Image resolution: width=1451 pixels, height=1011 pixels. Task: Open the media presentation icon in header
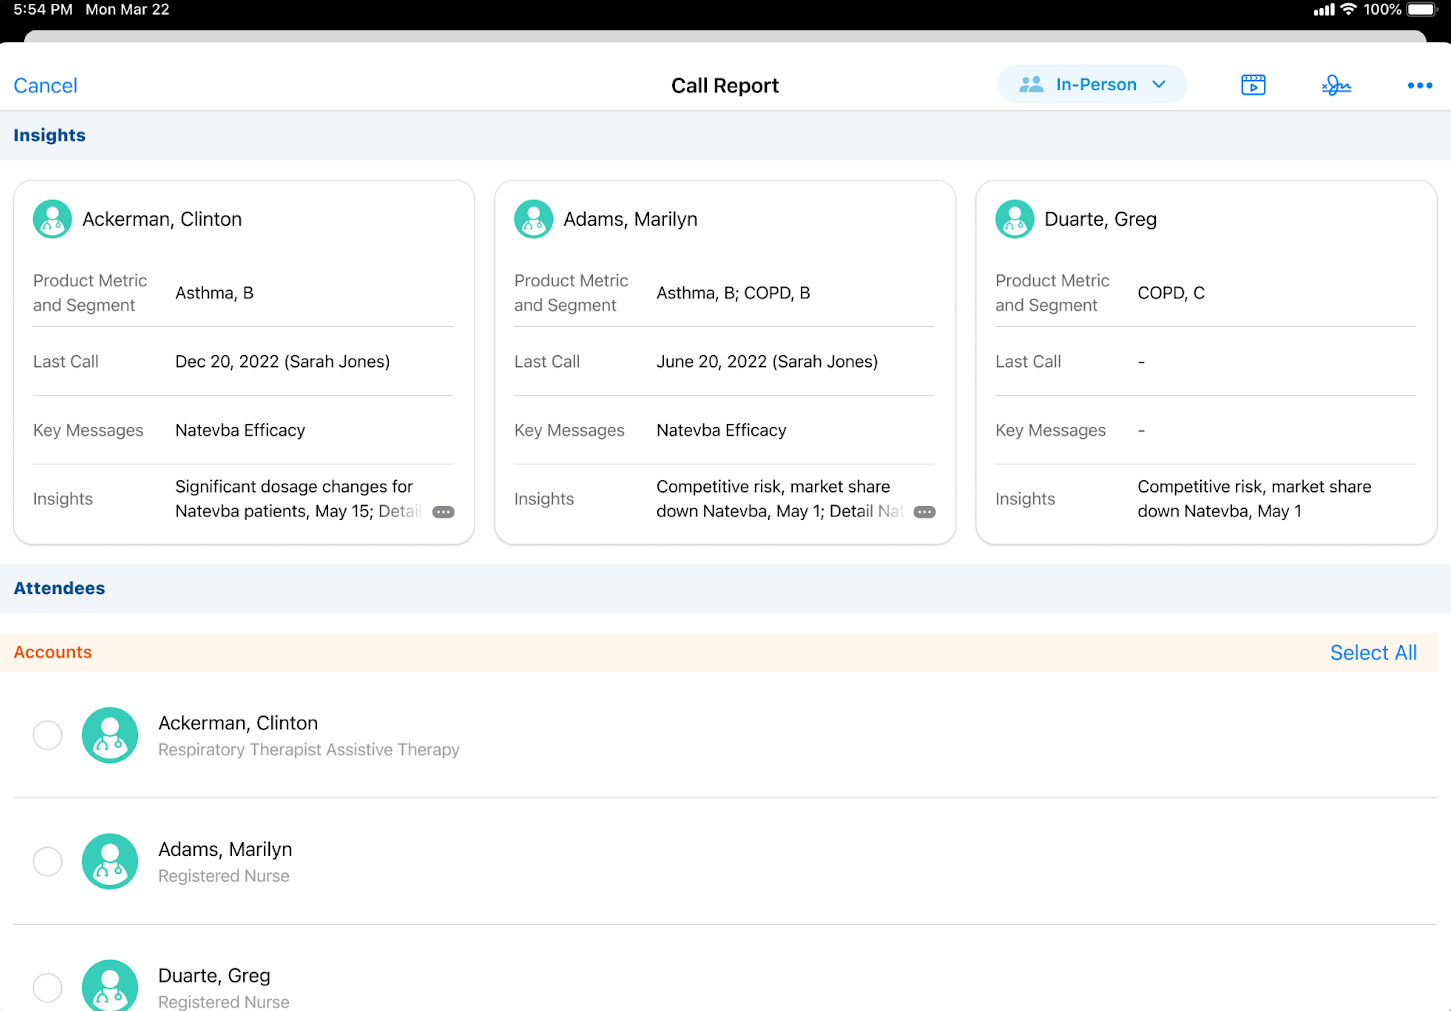pyautogui.click(x=1253, y=85)
